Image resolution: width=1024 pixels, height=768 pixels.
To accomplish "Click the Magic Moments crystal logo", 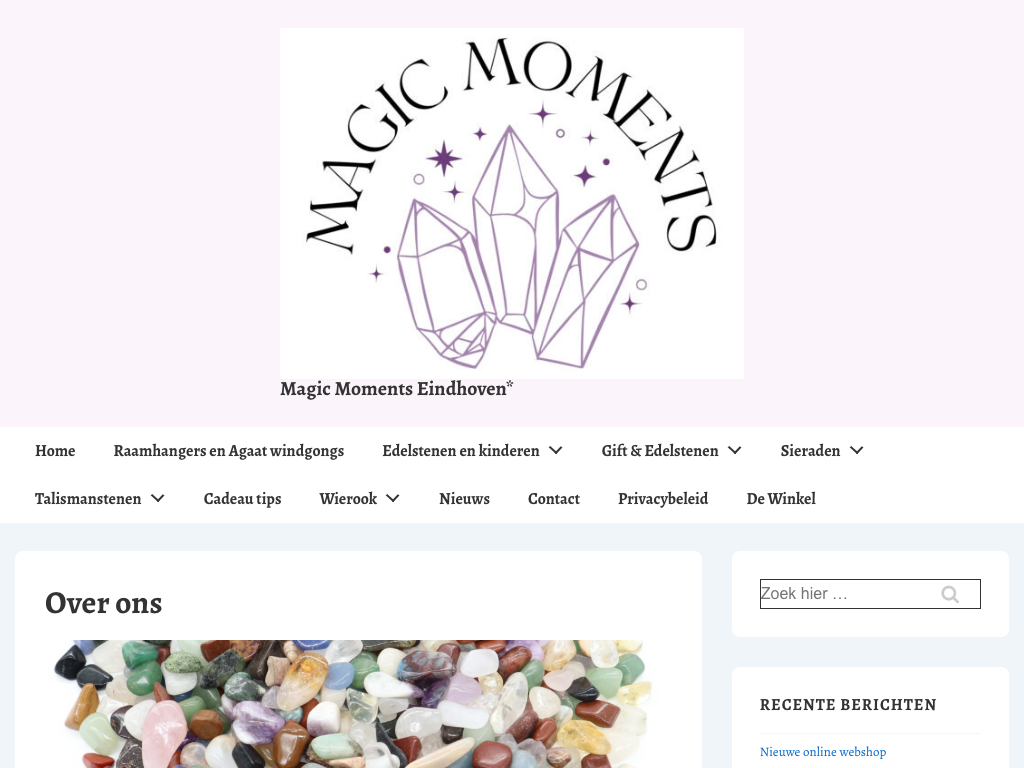I will [512, 203].
